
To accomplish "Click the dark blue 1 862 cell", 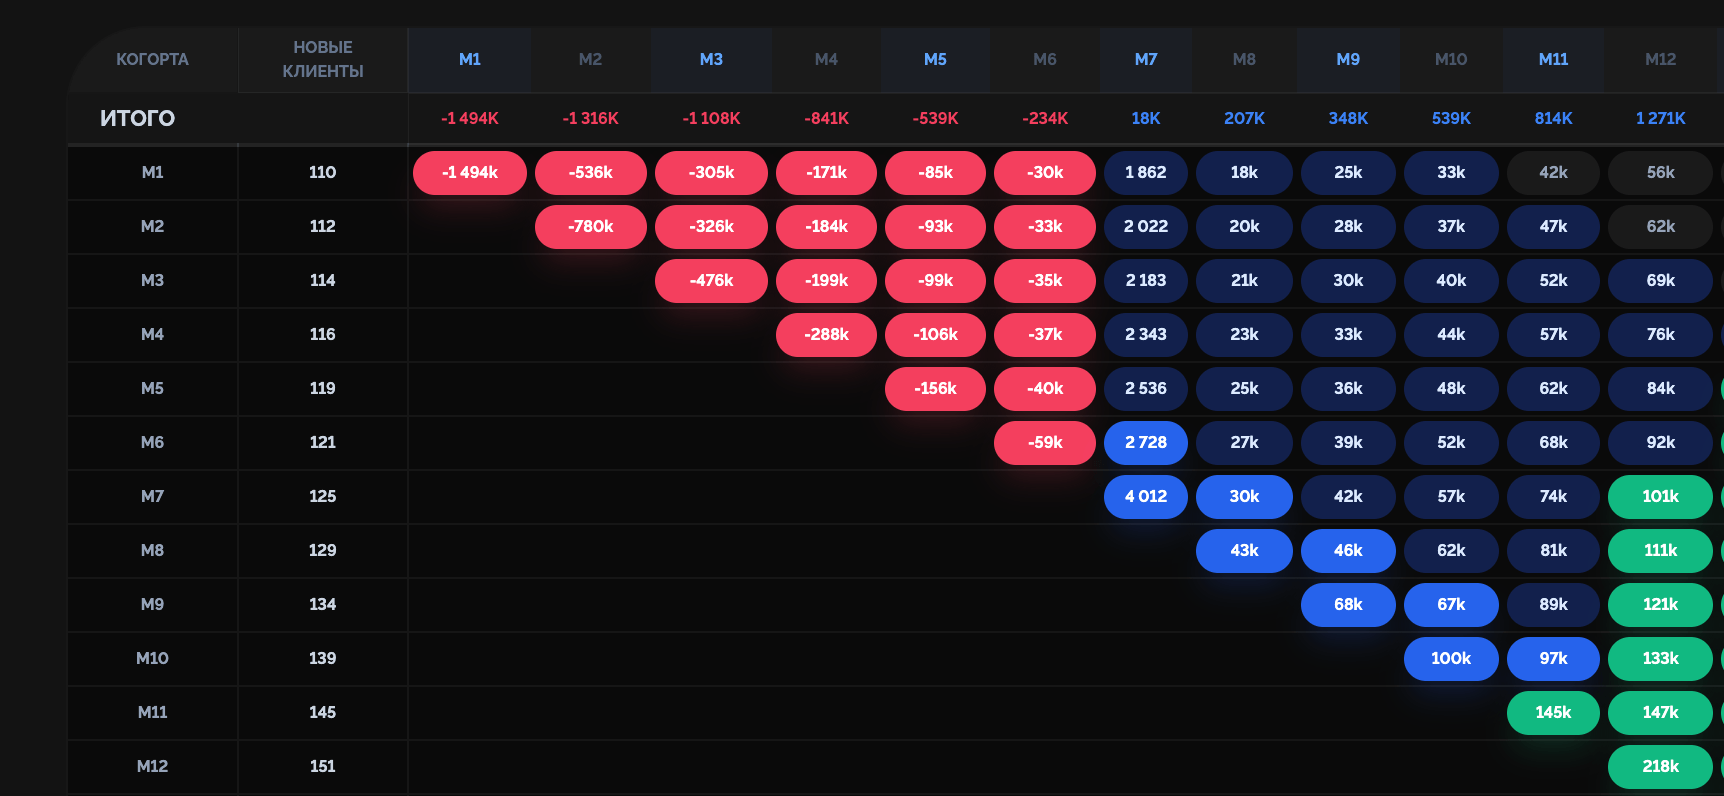I will tap(1145, 173).
